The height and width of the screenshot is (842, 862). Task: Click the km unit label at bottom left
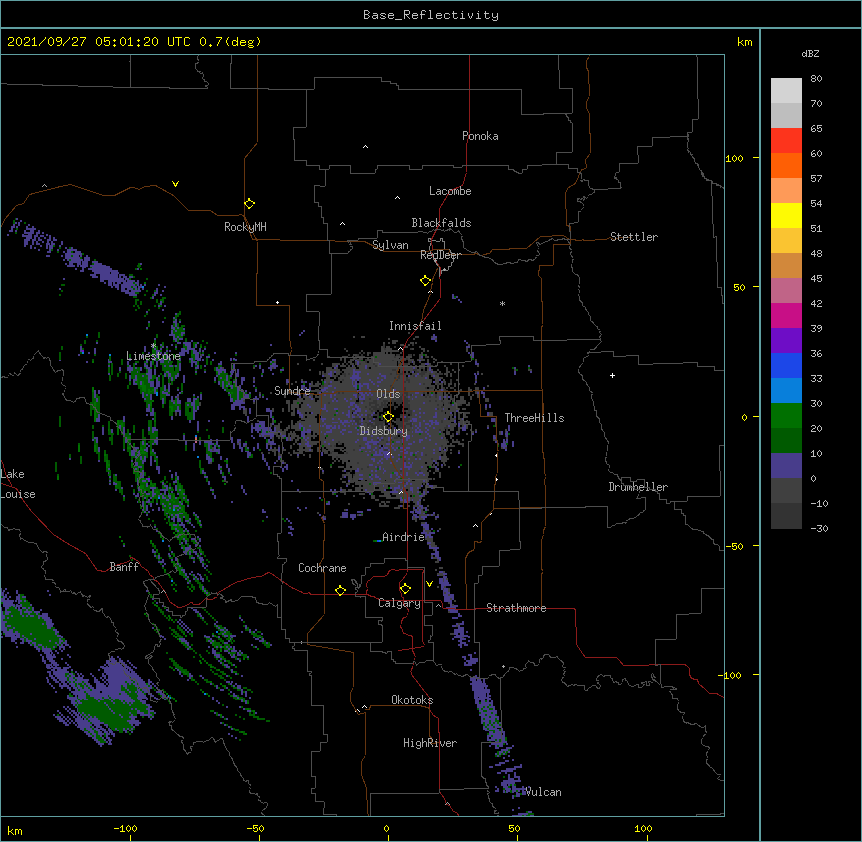pos(15,830)
